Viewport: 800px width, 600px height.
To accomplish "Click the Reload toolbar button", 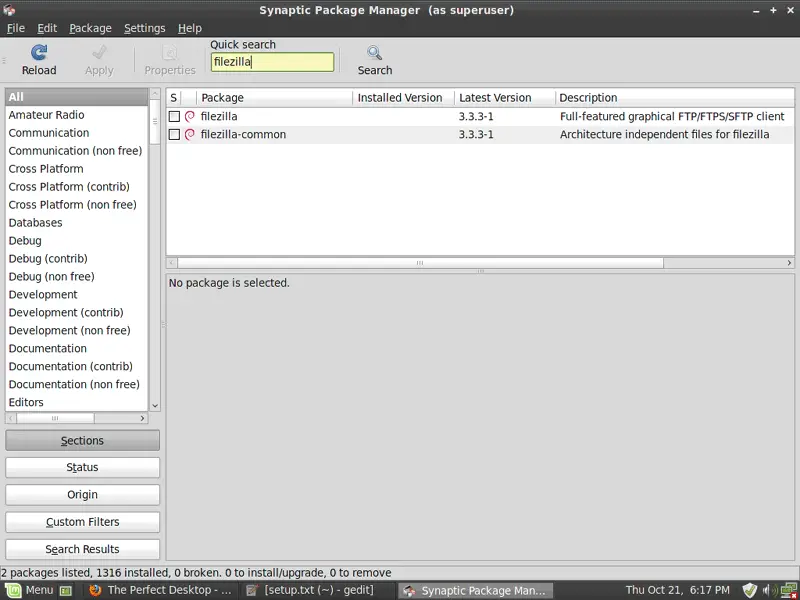I will (39, 60).
